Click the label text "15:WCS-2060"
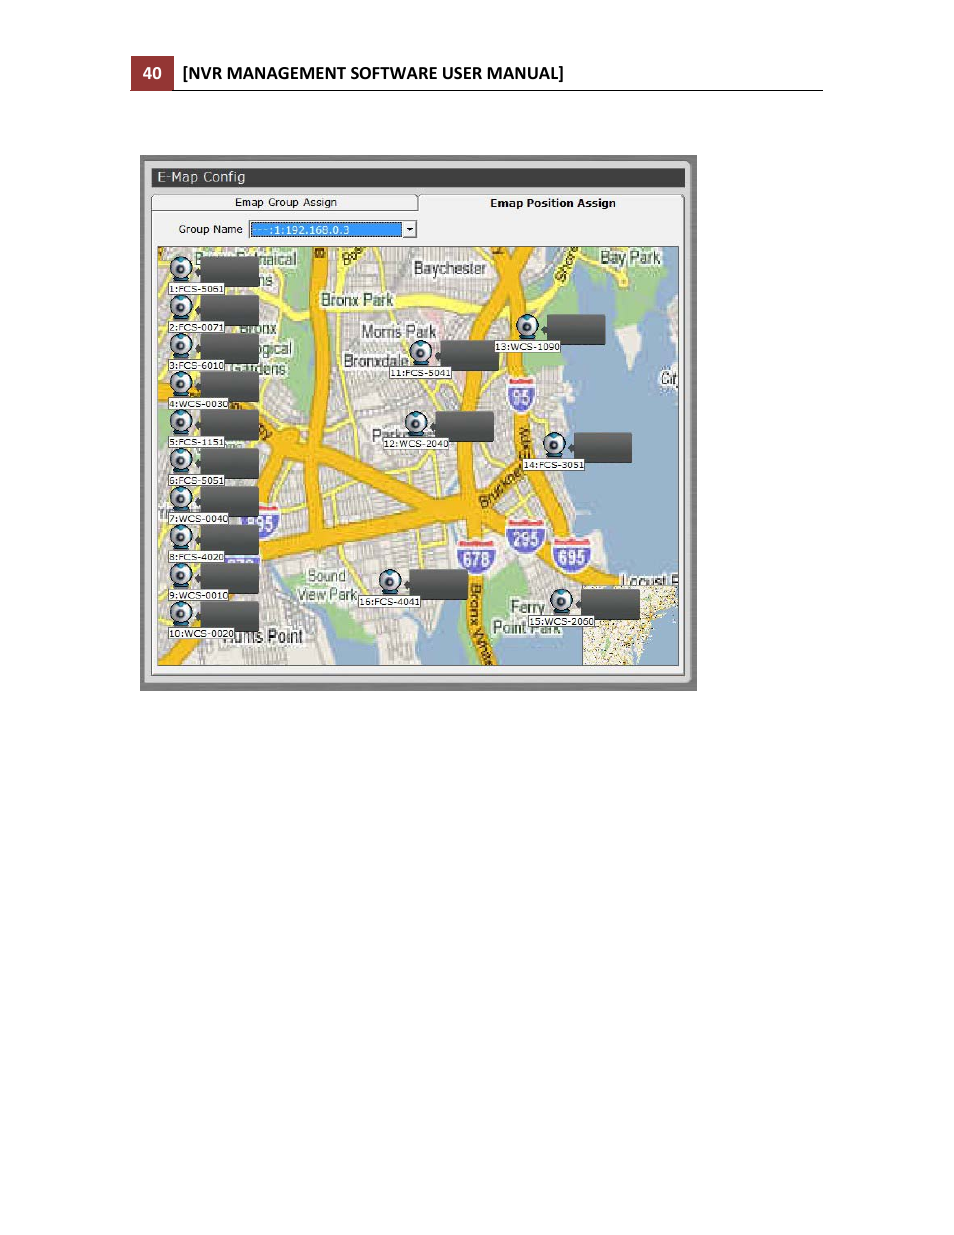The image size is (954, 1235). pos(561,622)
